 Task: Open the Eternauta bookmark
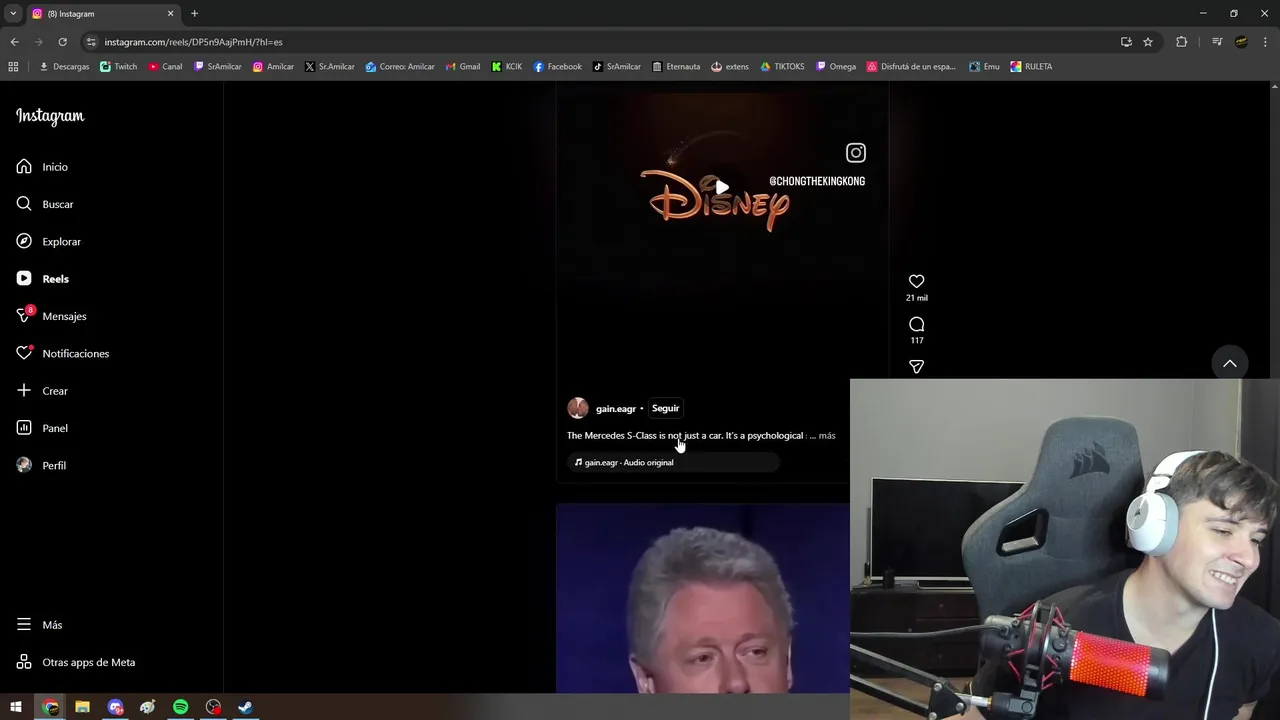pos(676,67)
